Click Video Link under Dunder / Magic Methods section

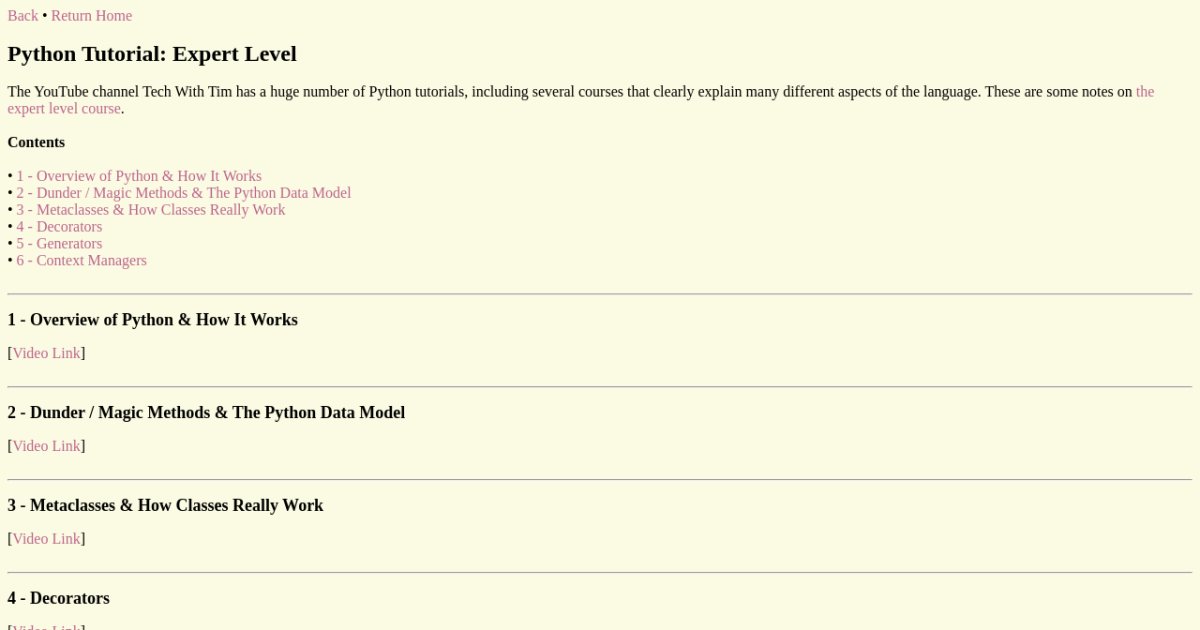click(x=46, y=446)
